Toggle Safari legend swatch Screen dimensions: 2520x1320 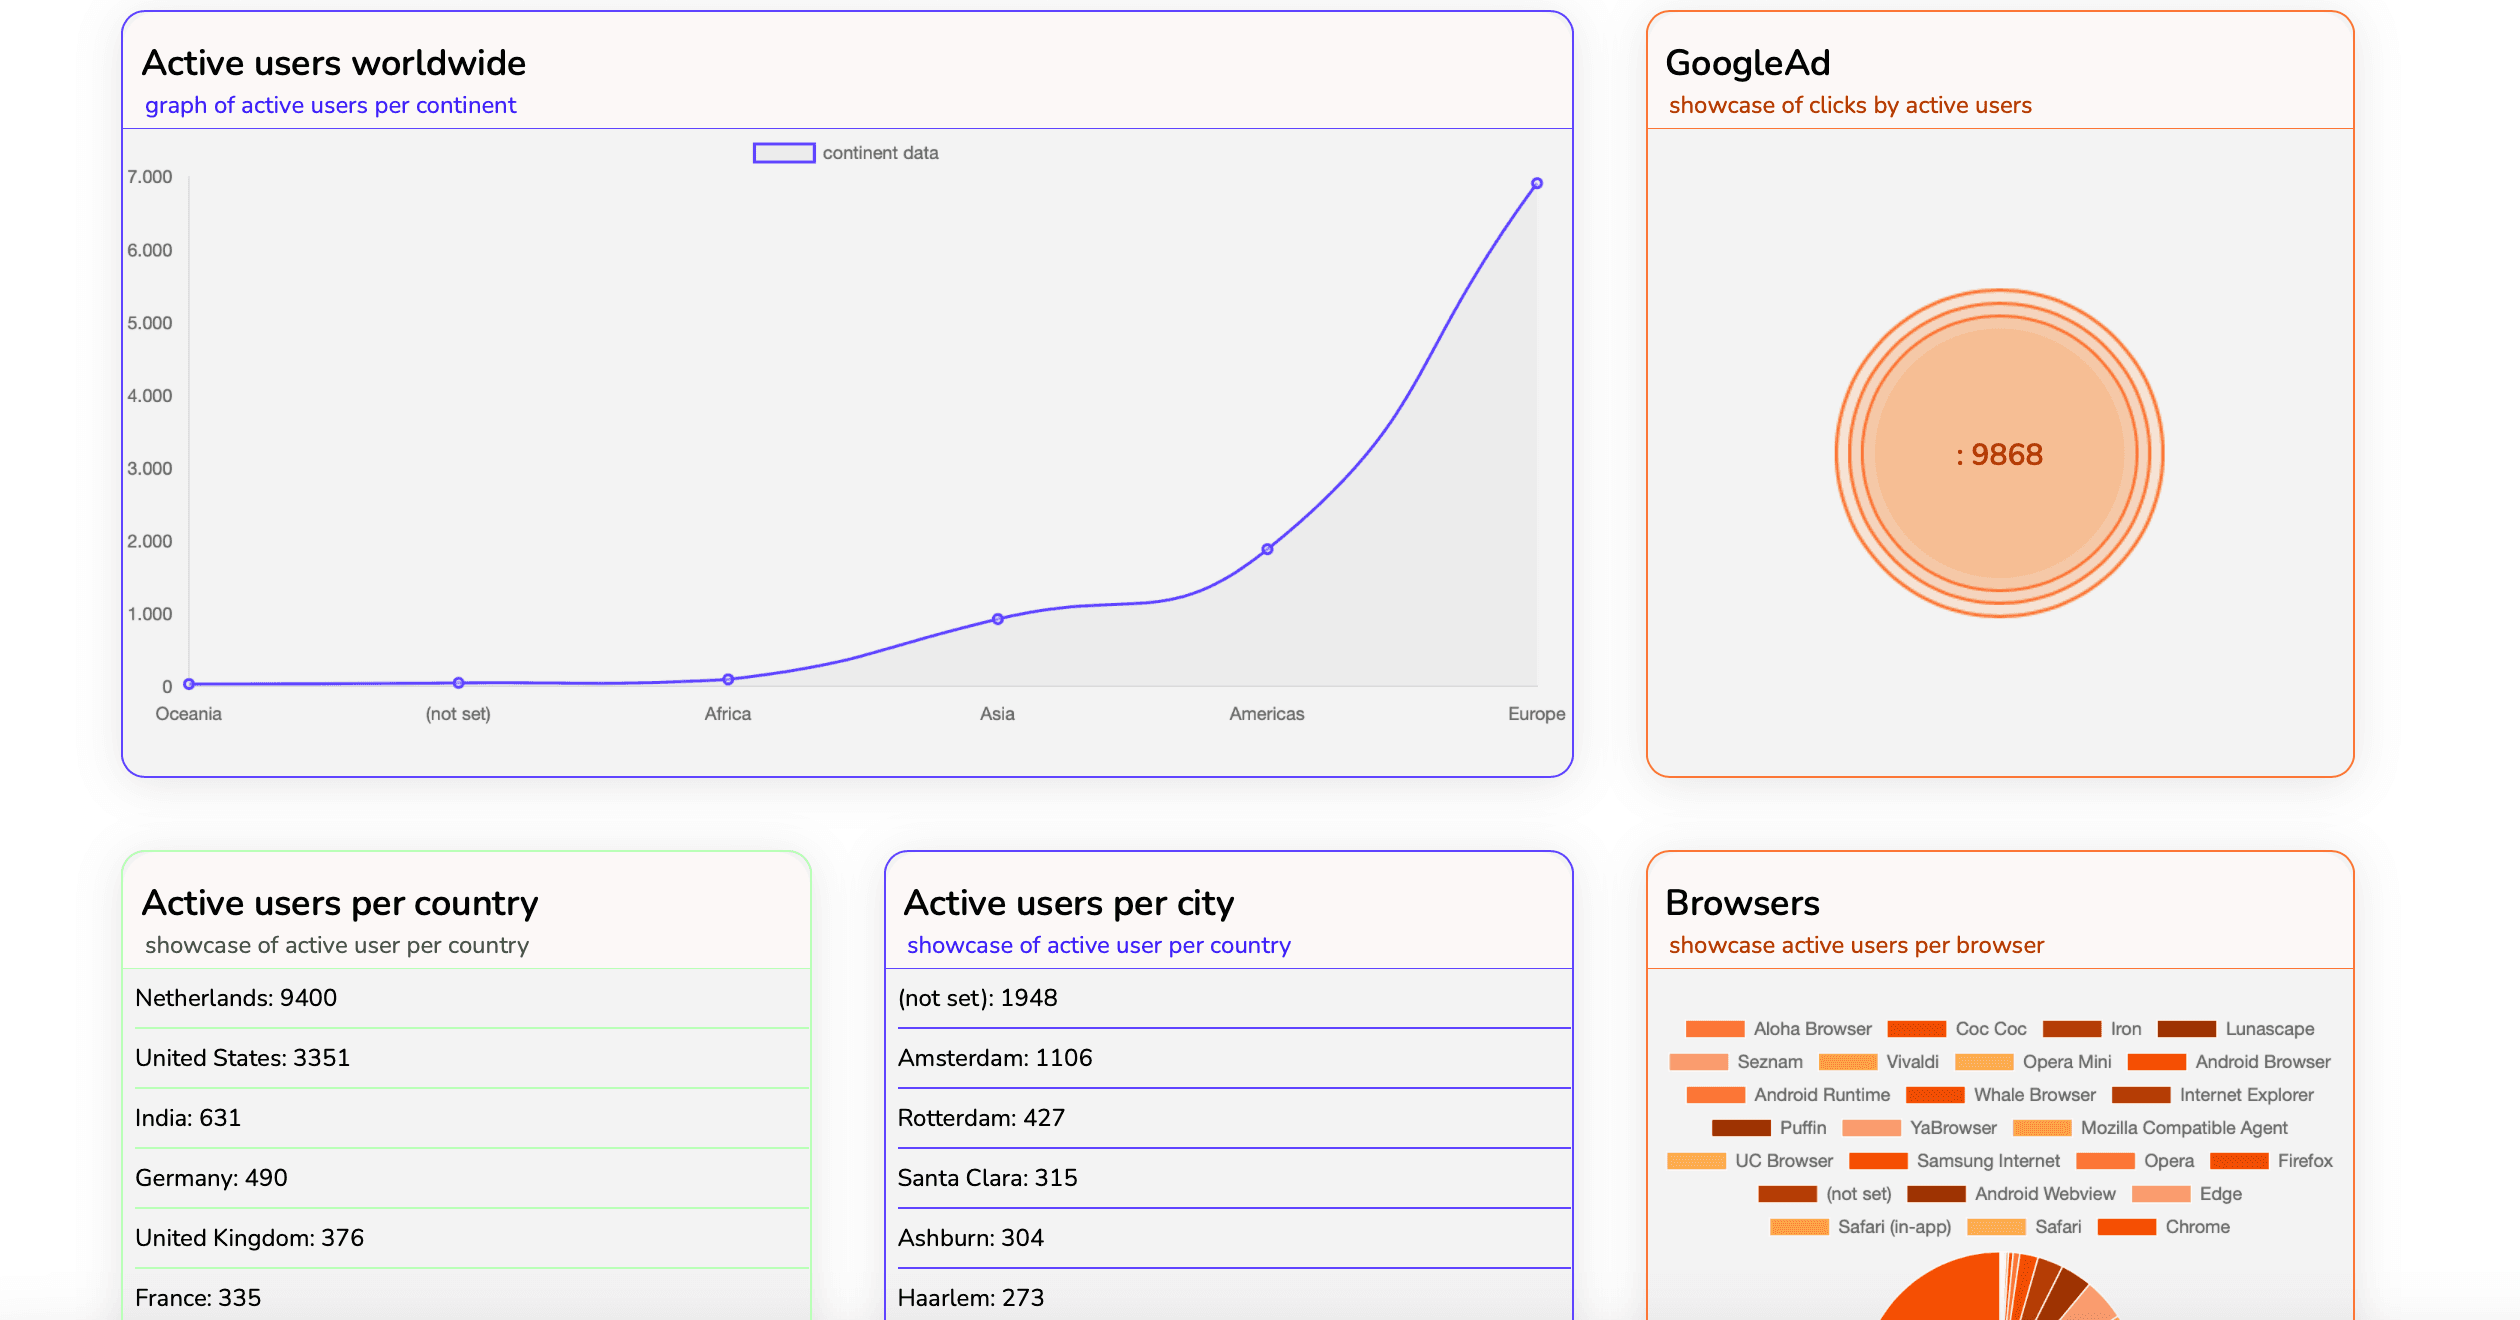1996,1227
